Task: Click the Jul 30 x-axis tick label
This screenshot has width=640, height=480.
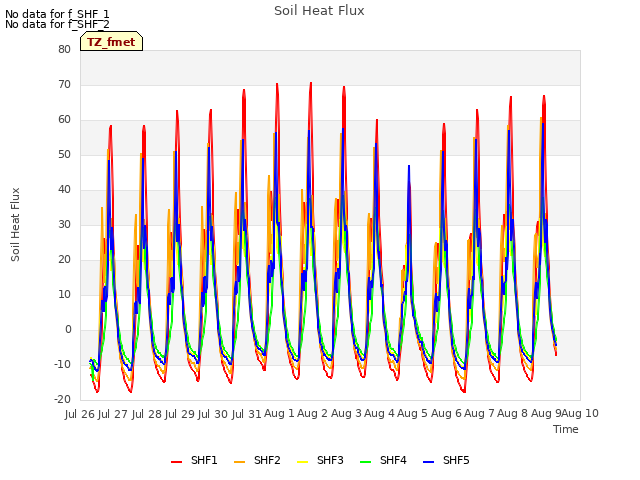Action: tap(213, 414)
